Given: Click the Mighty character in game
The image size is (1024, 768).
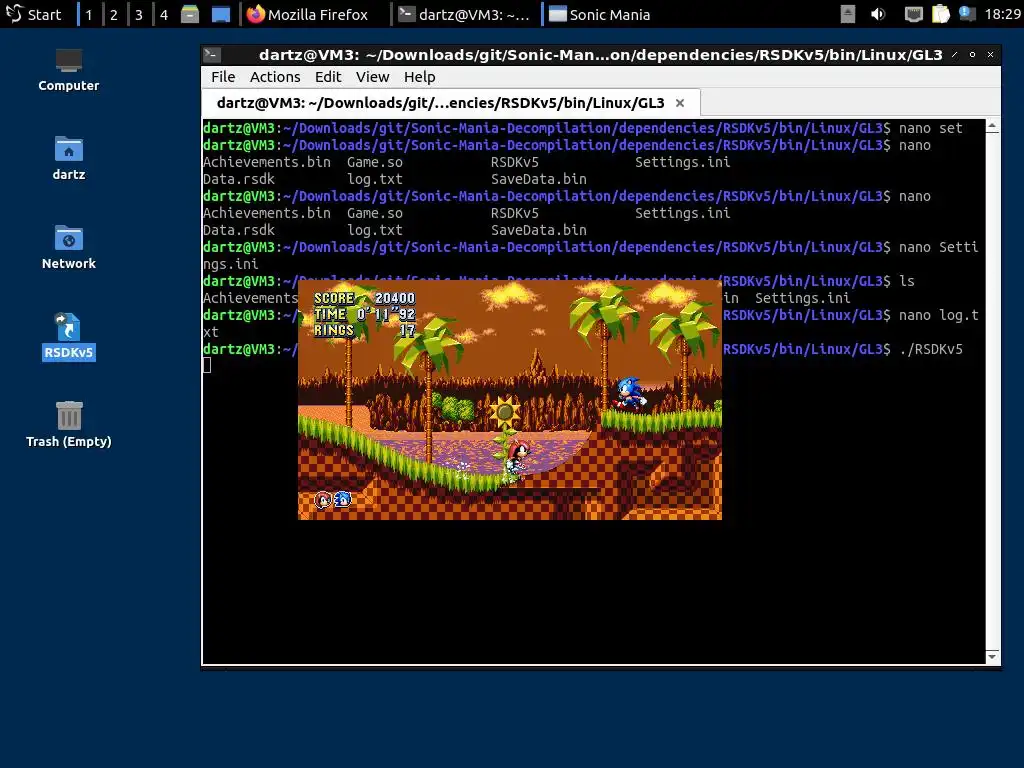Looking at the screenshot, I should click(517, 460).
